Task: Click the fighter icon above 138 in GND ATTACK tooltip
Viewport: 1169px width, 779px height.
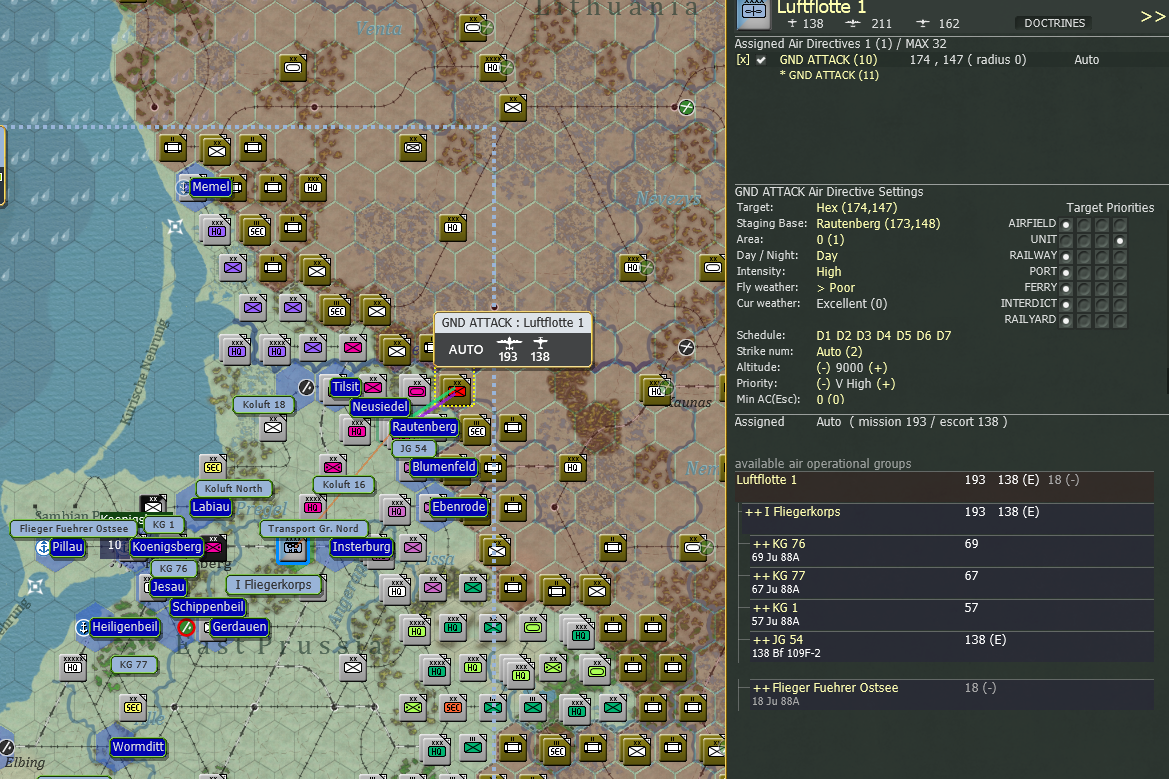Action: point(541,344)
